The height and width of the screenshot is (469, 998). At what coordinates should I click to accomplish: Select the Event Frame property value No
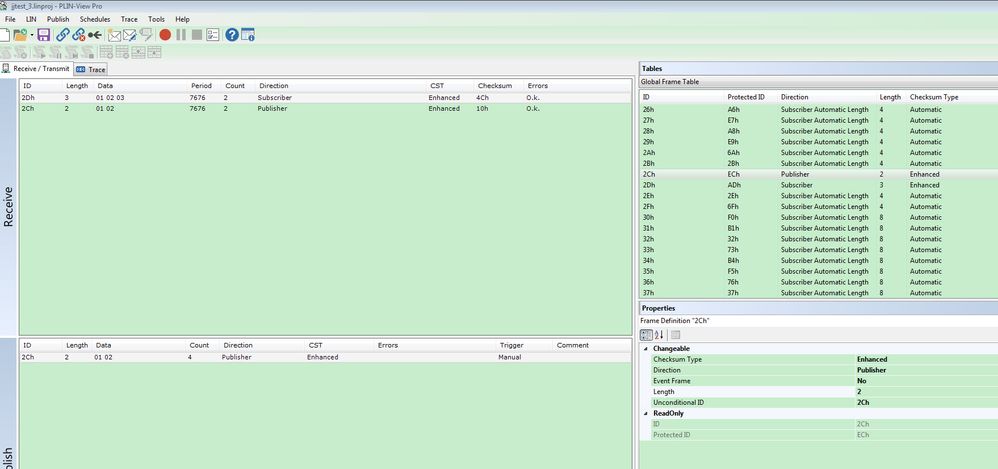pos(861,381)
